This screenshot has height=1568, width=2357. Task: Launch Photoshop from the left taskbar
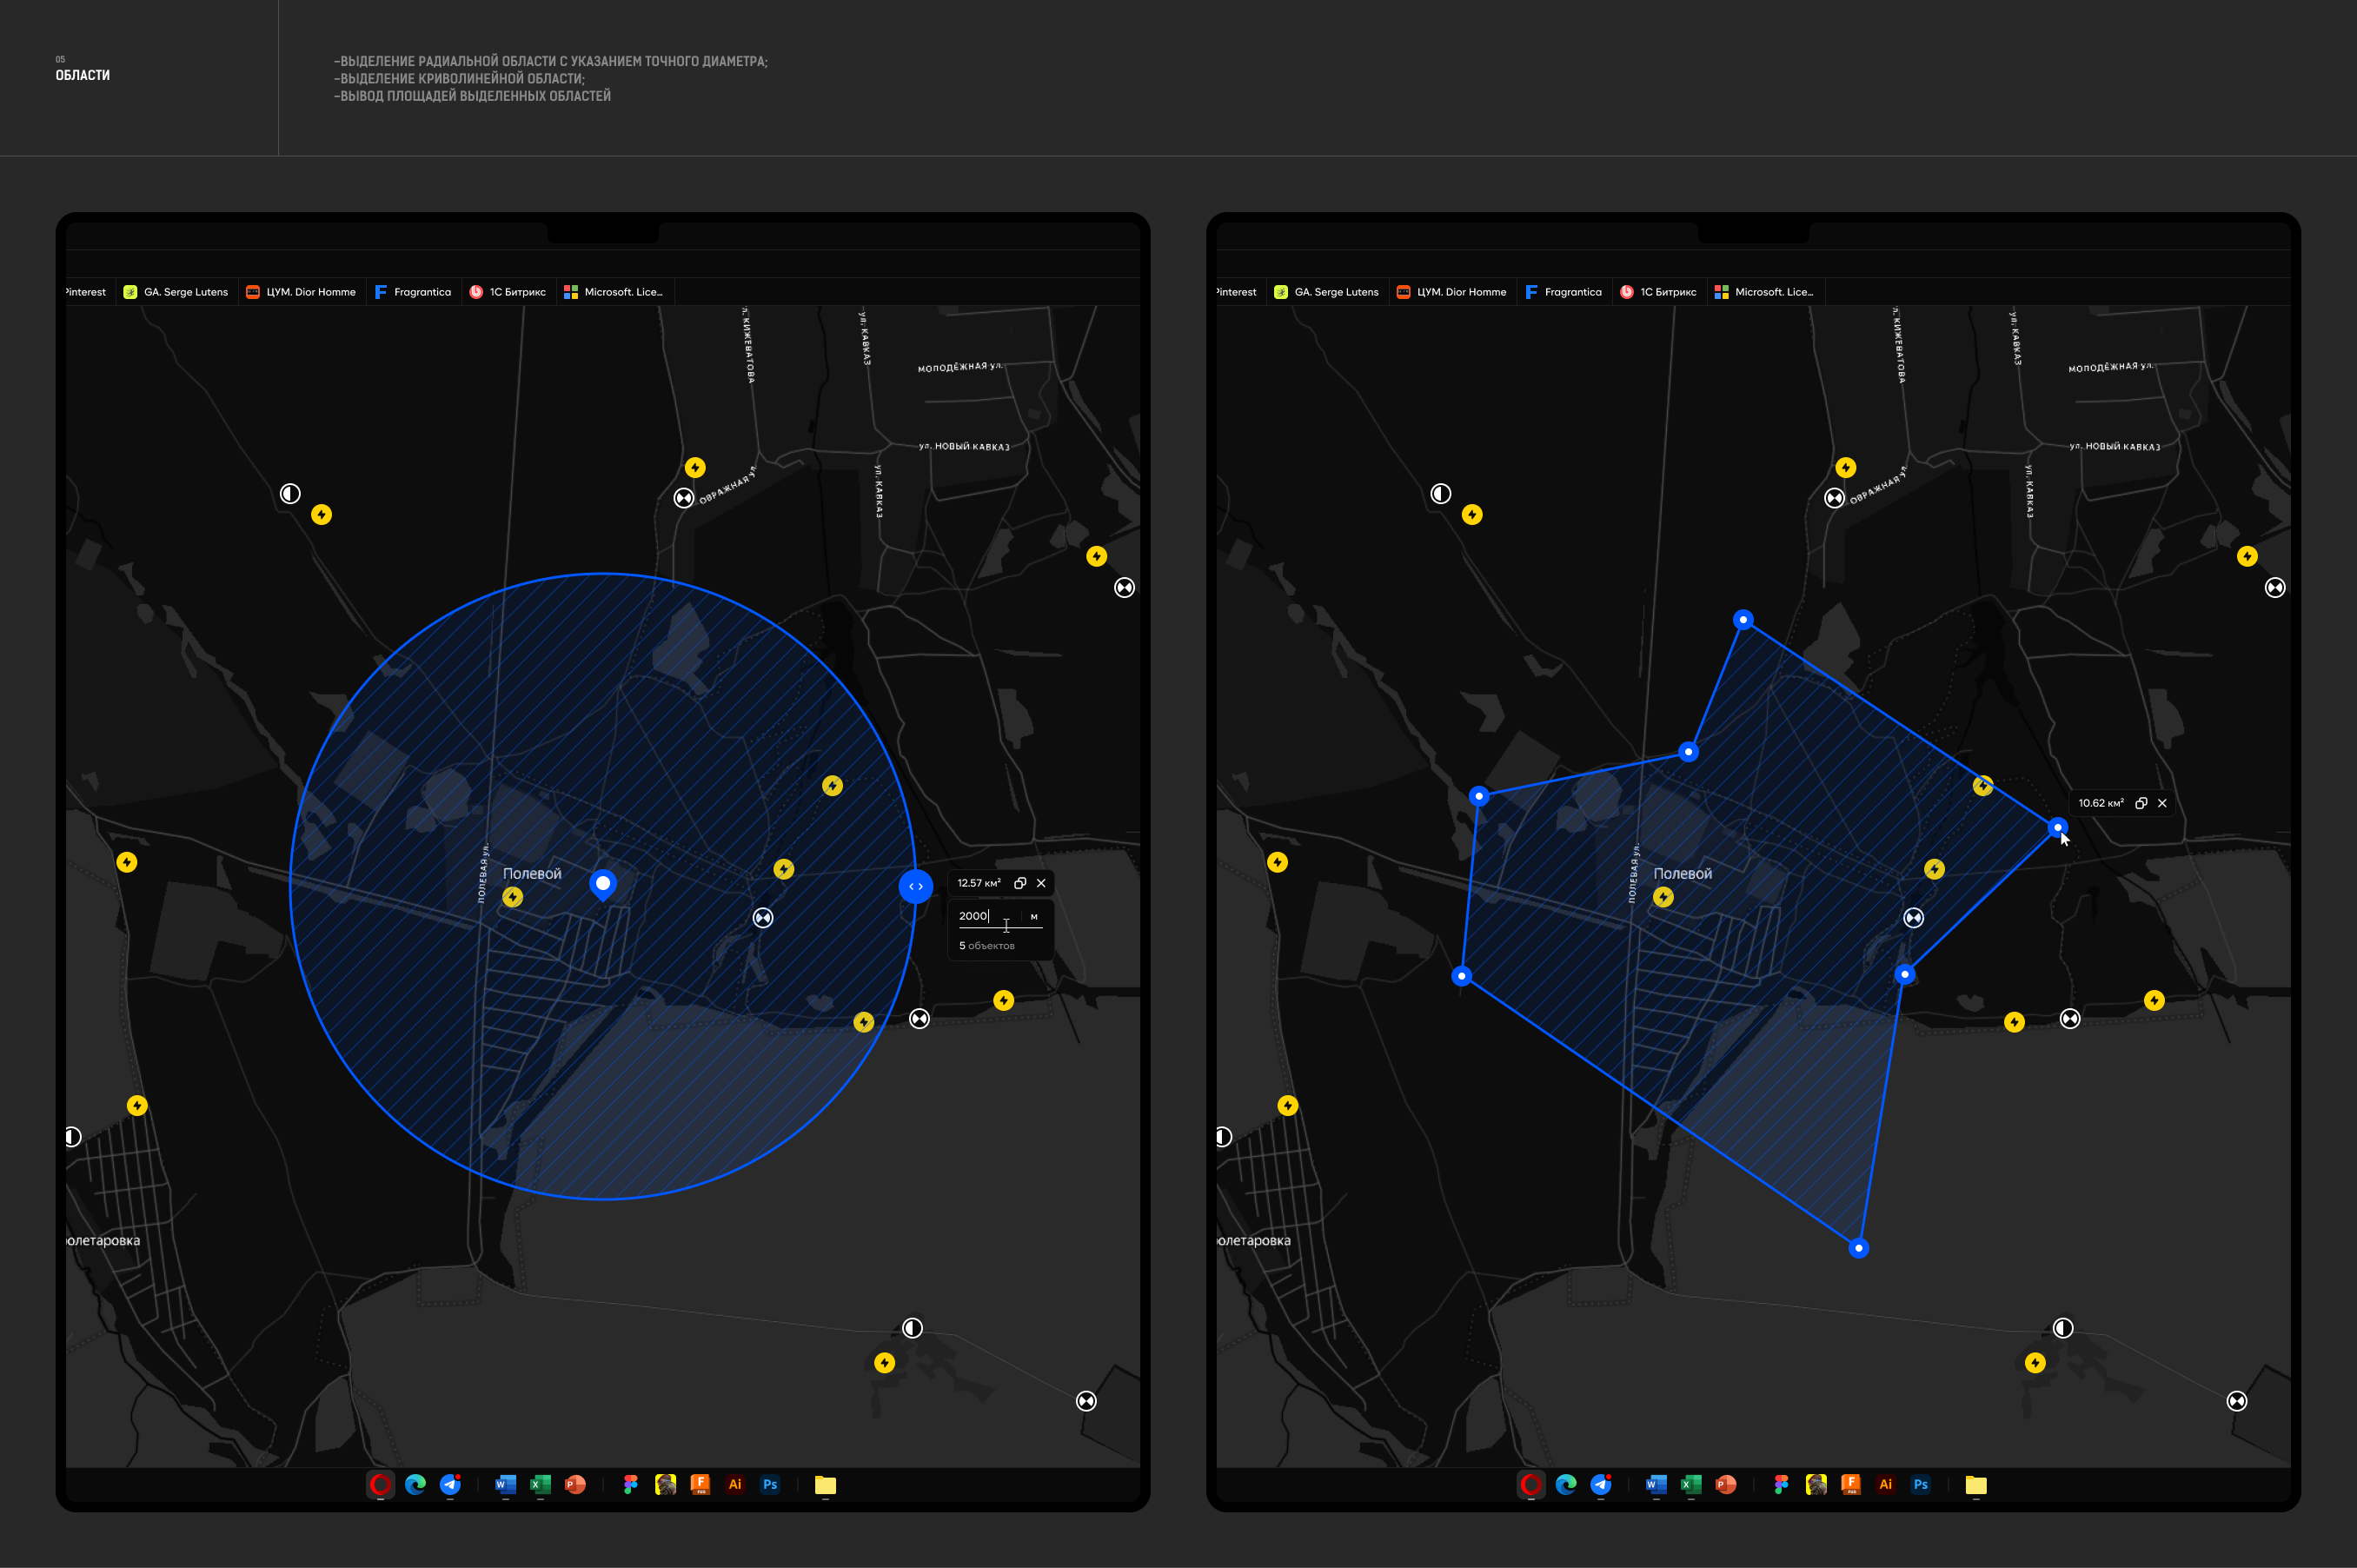770,1484
